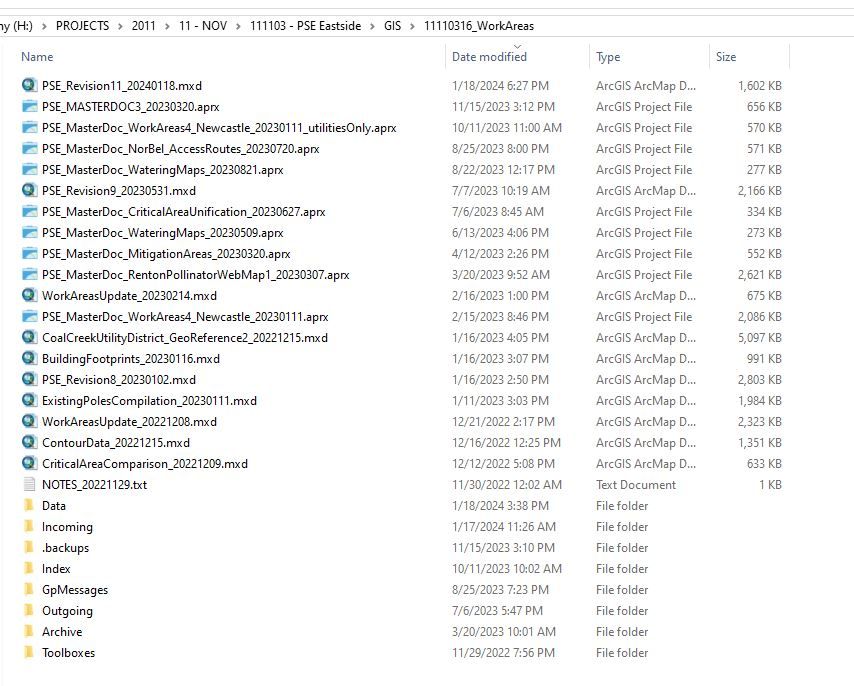Navigate to 111103 - PSE Eastside breadcrumb
854x686 pixels.
(305, 26)
